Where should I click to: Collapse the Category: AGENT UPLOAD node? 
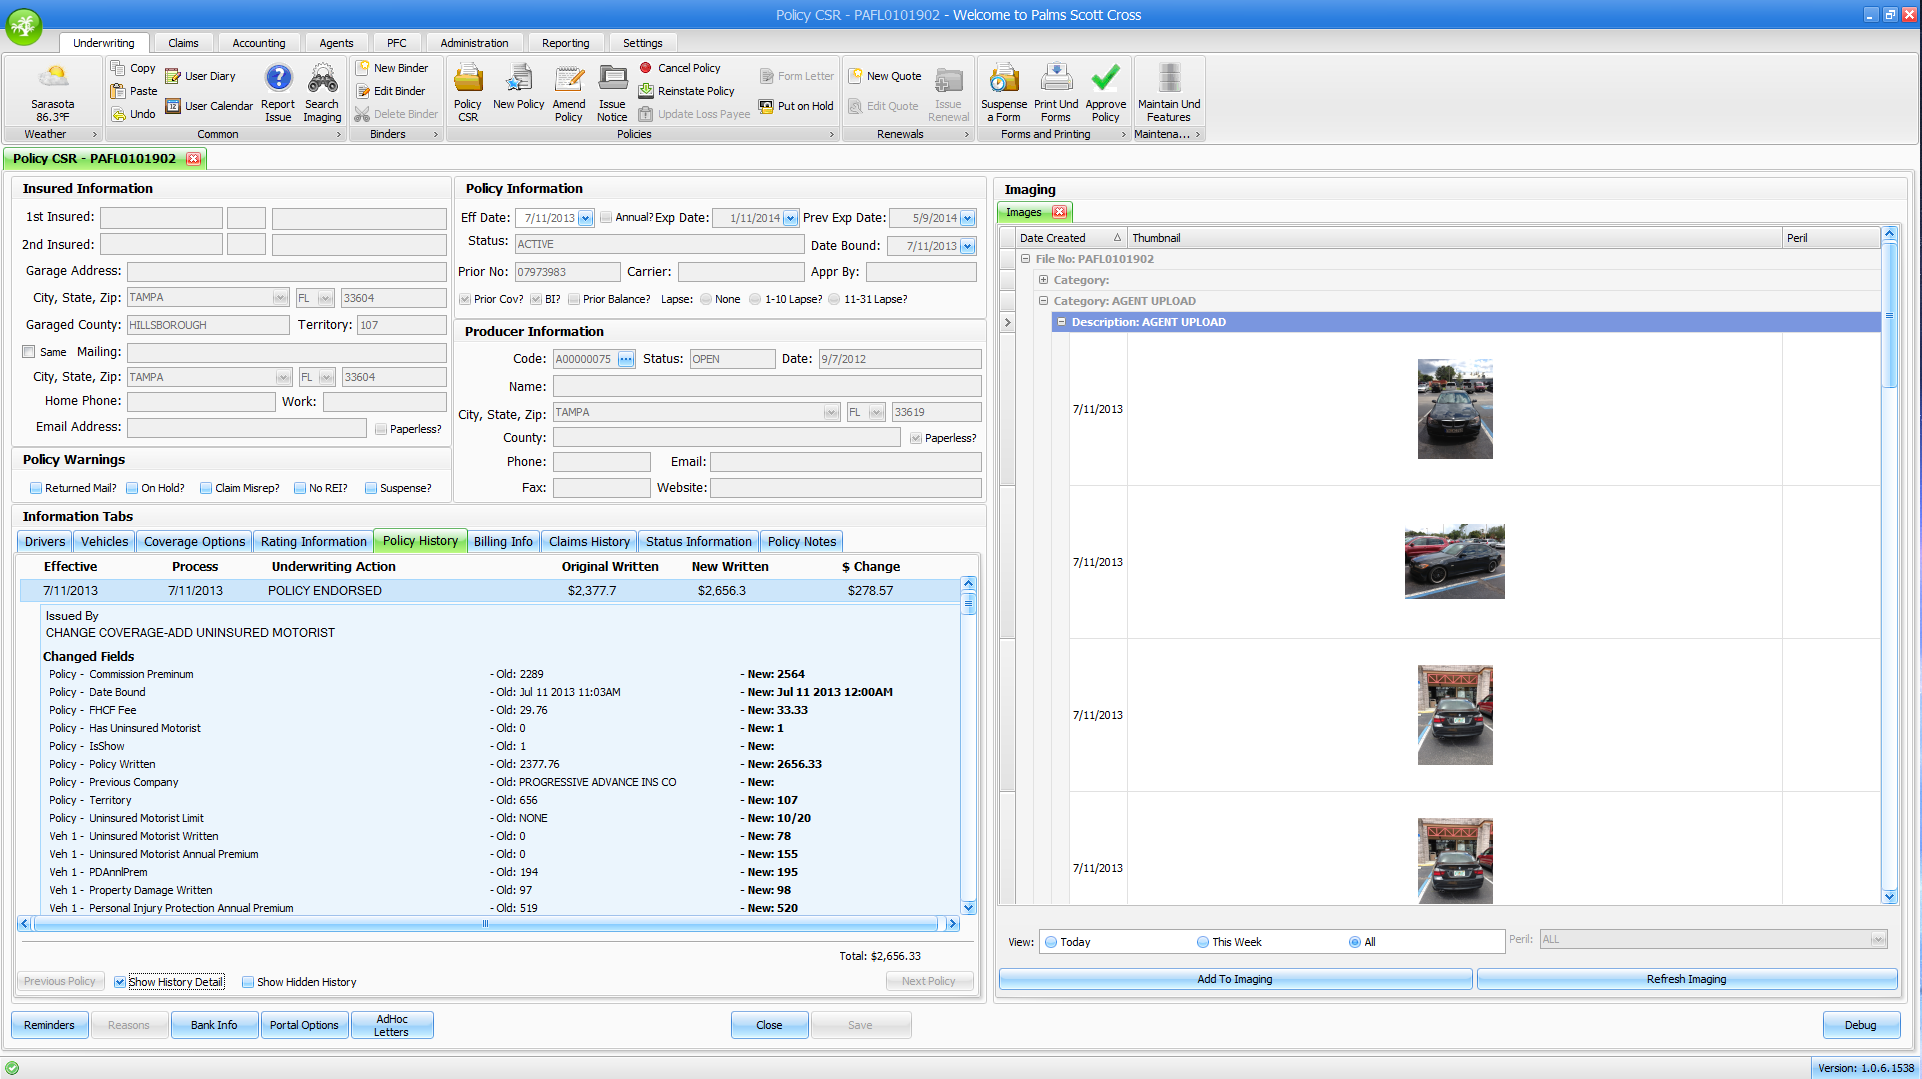coord(1043,301)
